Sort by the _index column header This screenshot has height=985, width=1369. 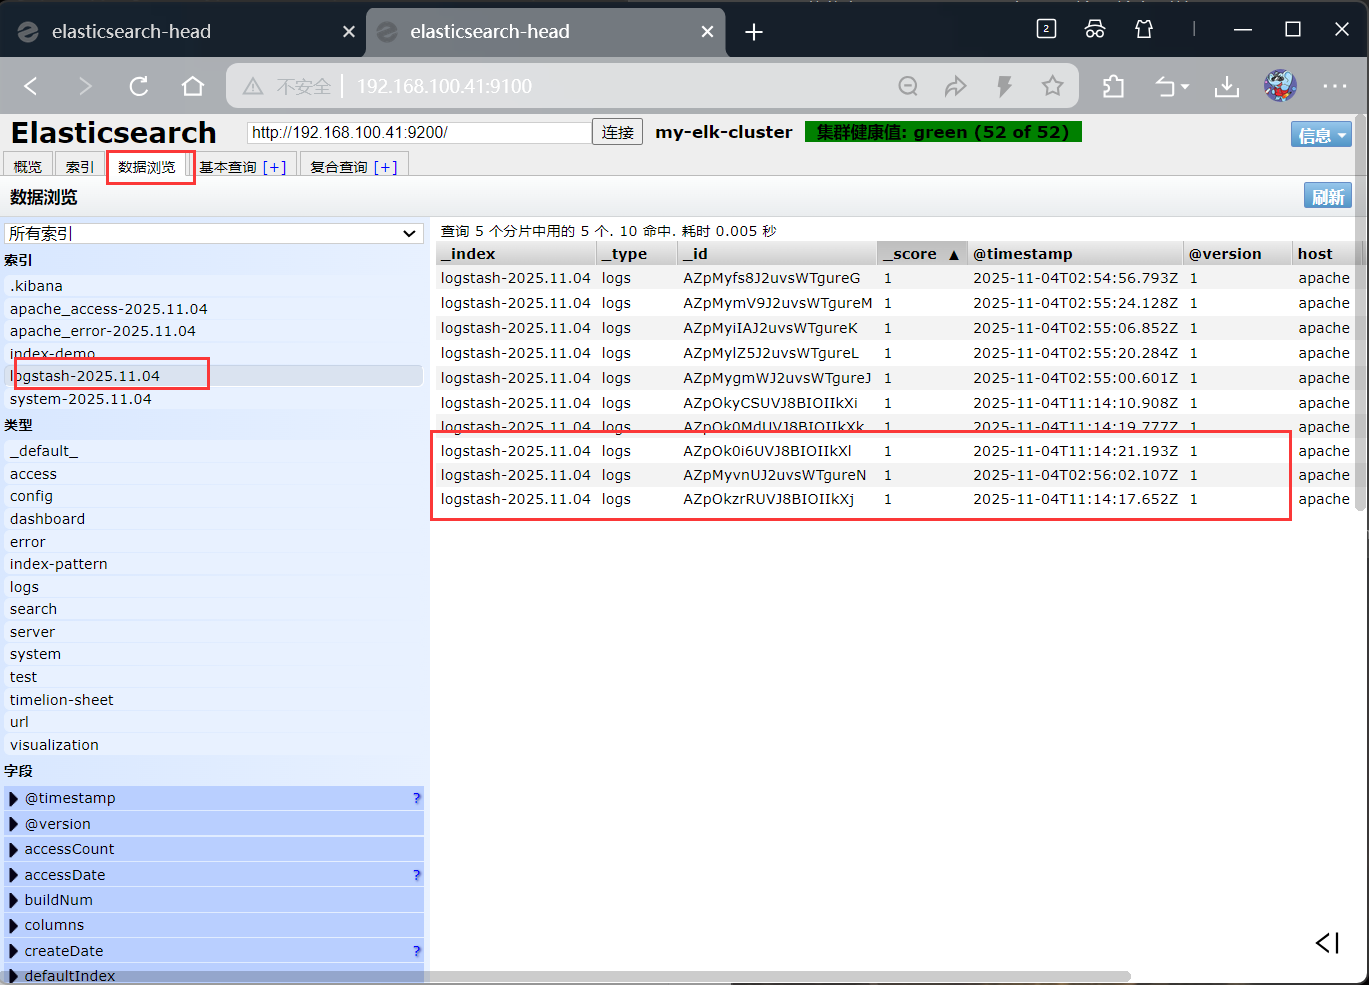tap(516, 254)
